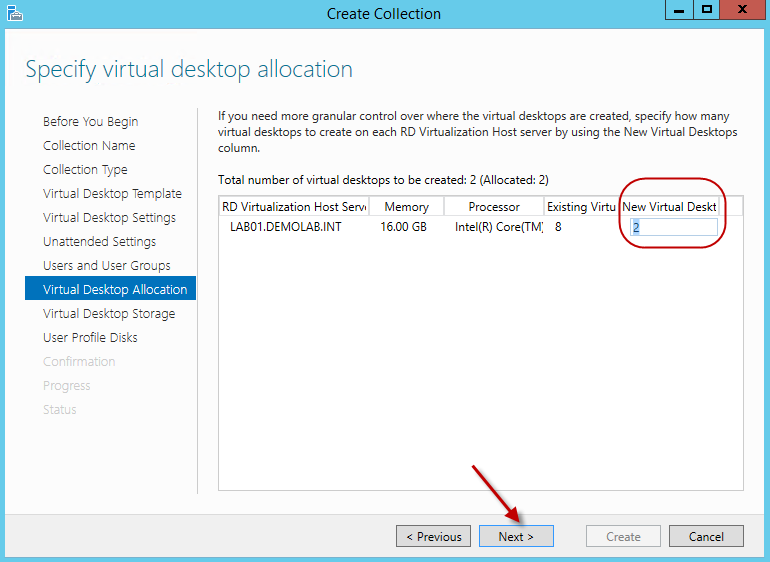
Task: Open the Virtual Desktop Template step
Action: click(112, 194)
